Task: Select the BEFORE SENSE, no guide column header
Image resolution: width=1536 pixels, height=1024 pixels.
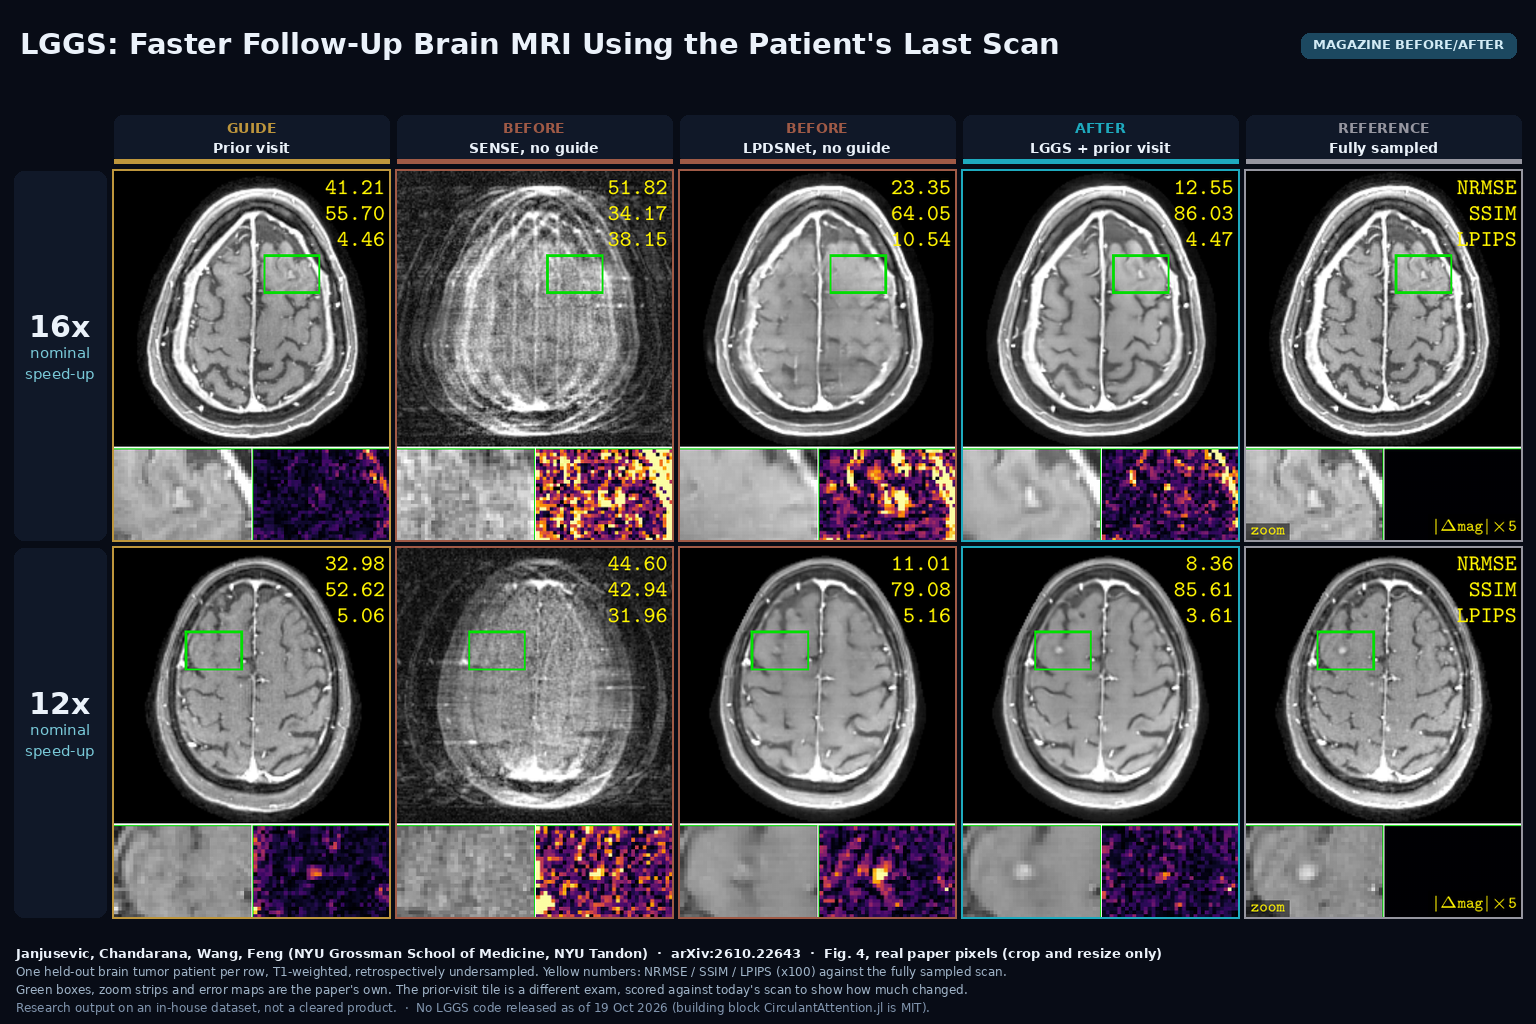Action: (534, 139)
